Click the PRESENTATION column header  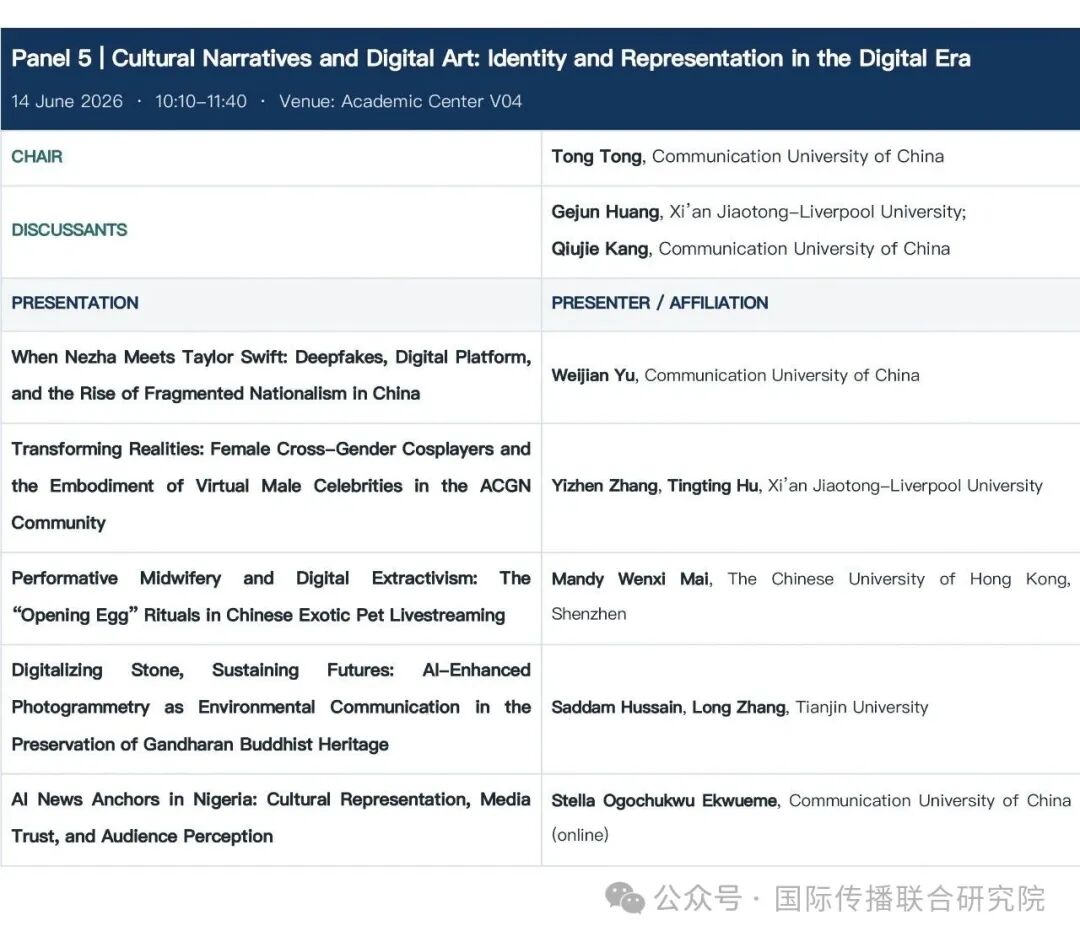(x=74, y=303)
